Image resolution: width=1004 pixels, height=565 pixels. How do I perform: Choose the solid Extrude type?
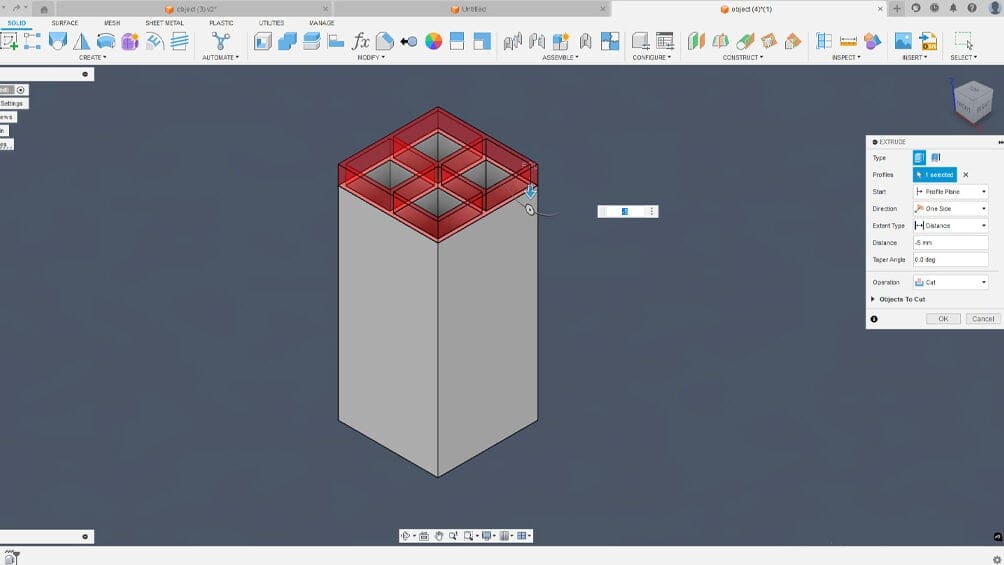[x=919, y=158]
